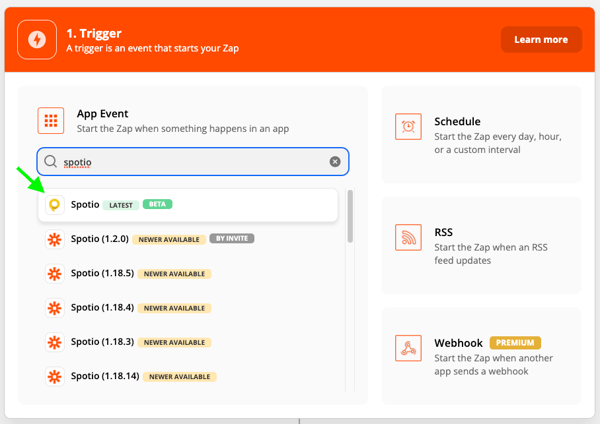Choose Spotio (1.18.4) from the list
The image size is (600, 424).
188,308
